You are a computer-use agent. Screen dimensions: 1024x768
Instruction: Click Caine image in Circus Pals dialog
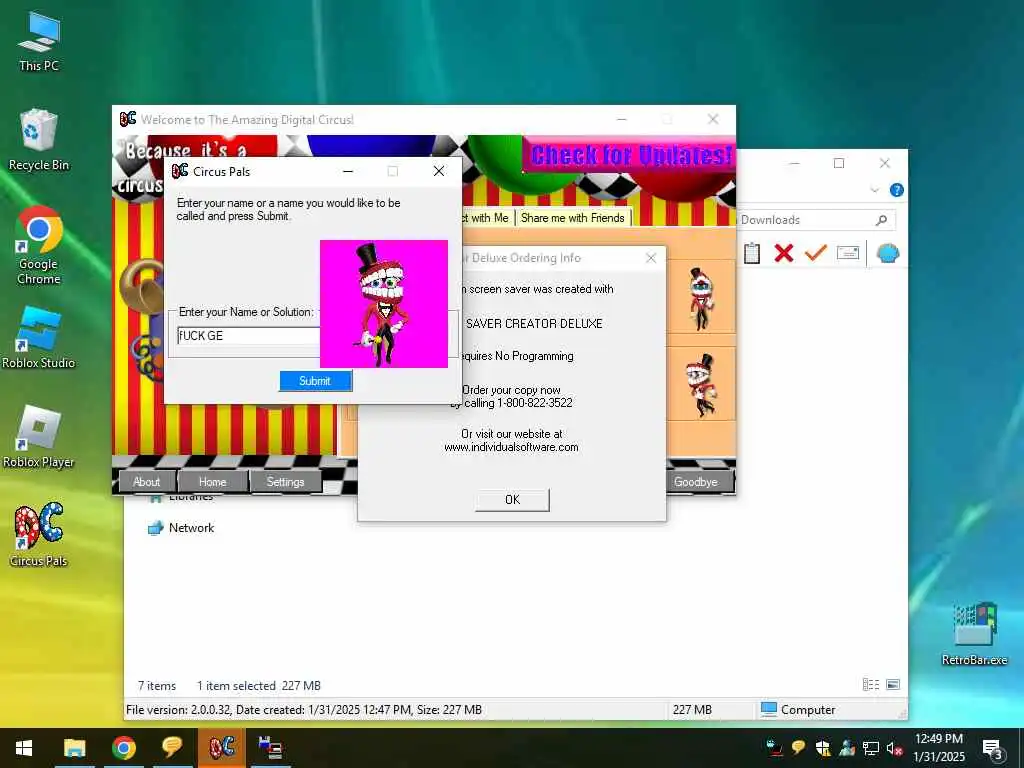point(384,304)
